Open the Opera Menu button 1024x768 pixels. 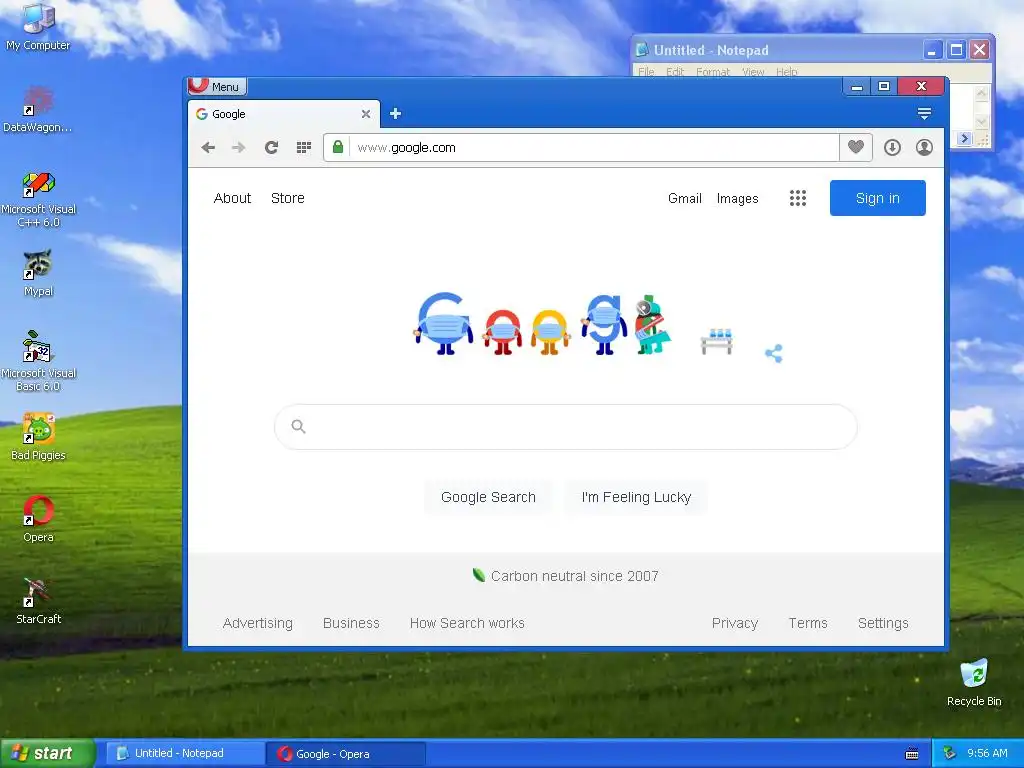[x=217, y=86]
